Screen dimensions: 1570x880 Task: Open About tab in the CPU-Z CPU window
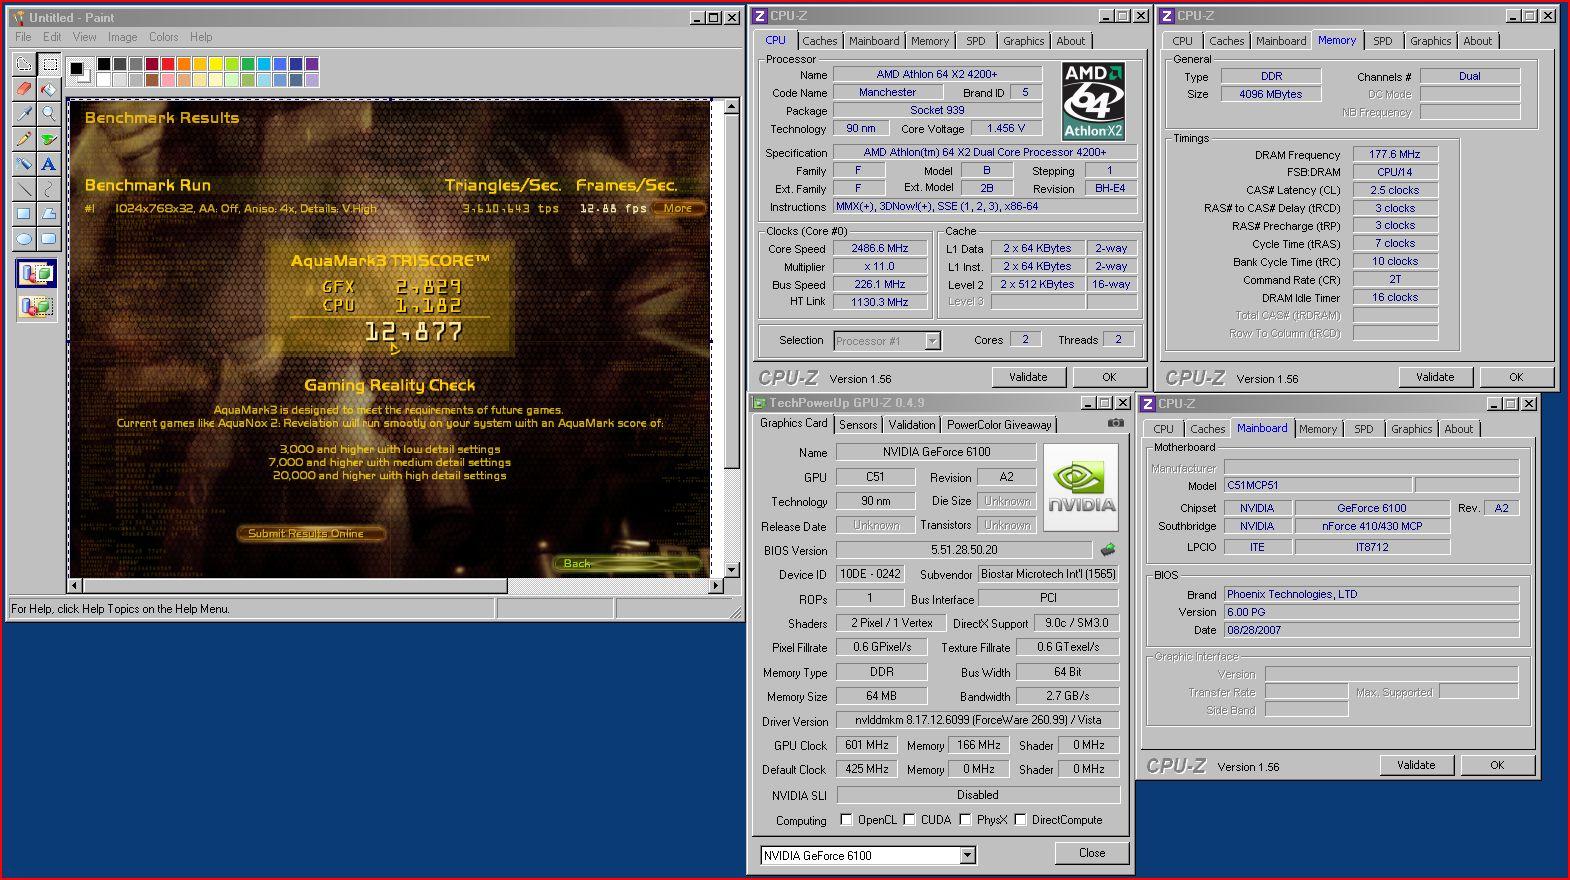coord(1070,41)
